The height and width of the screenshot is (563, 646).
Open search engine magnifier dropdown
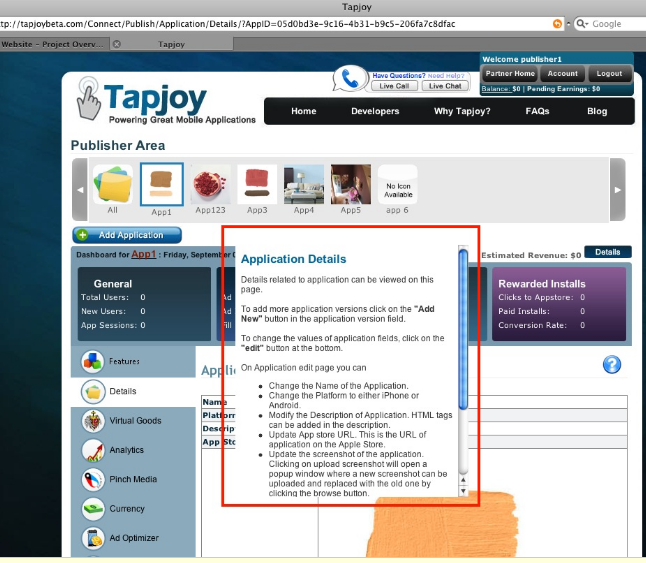[x=582, y=24]
